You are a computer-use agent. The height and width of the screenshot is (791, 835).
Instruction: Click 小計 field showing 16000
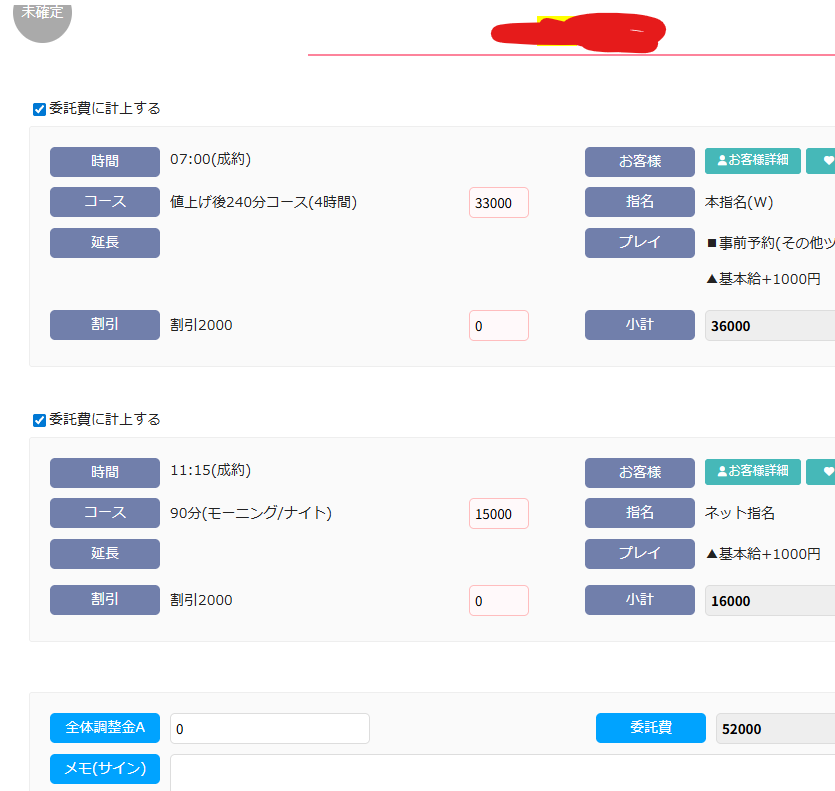coord(769,601)
